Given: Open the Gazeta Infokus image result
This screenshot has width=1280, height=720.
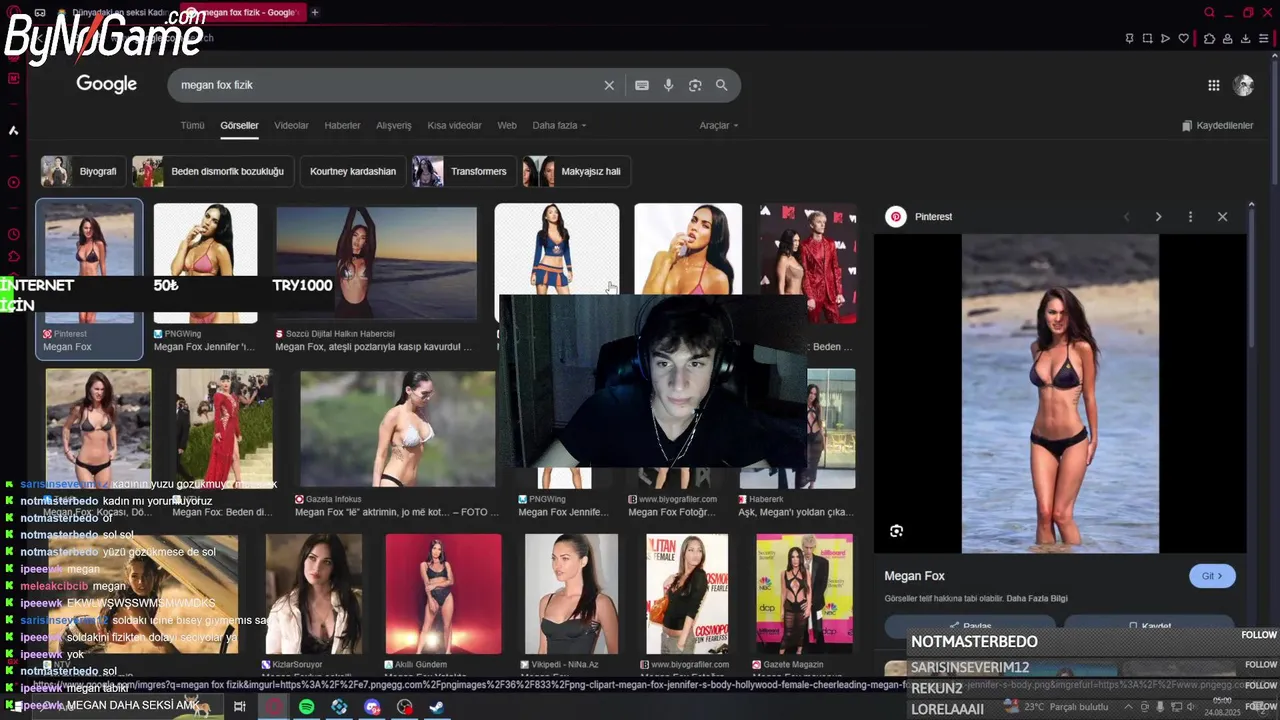Looking at the screenshot, I should [x=397, y=444].
